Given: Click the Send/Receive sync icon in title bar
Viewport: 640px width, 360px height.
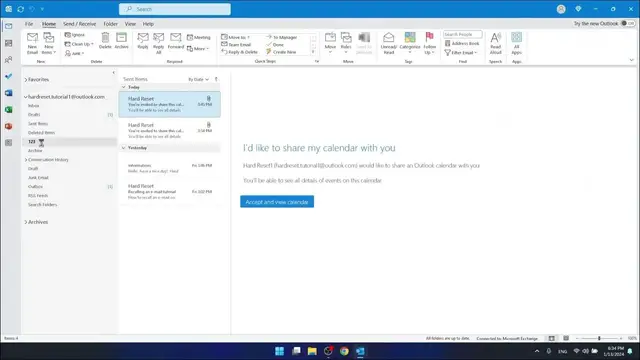Looking at the screenshot, I should click(21, 9).
